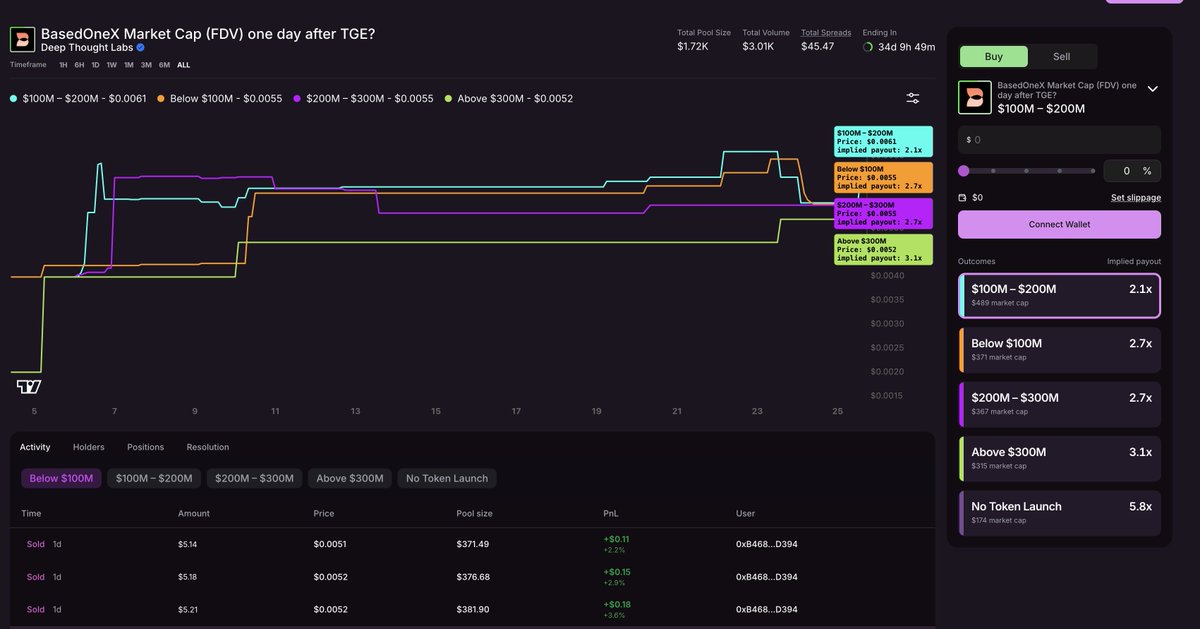Viewport: 1200px width, 629px height.
Task: Click the purple amount slider handle
Action: 964,171
